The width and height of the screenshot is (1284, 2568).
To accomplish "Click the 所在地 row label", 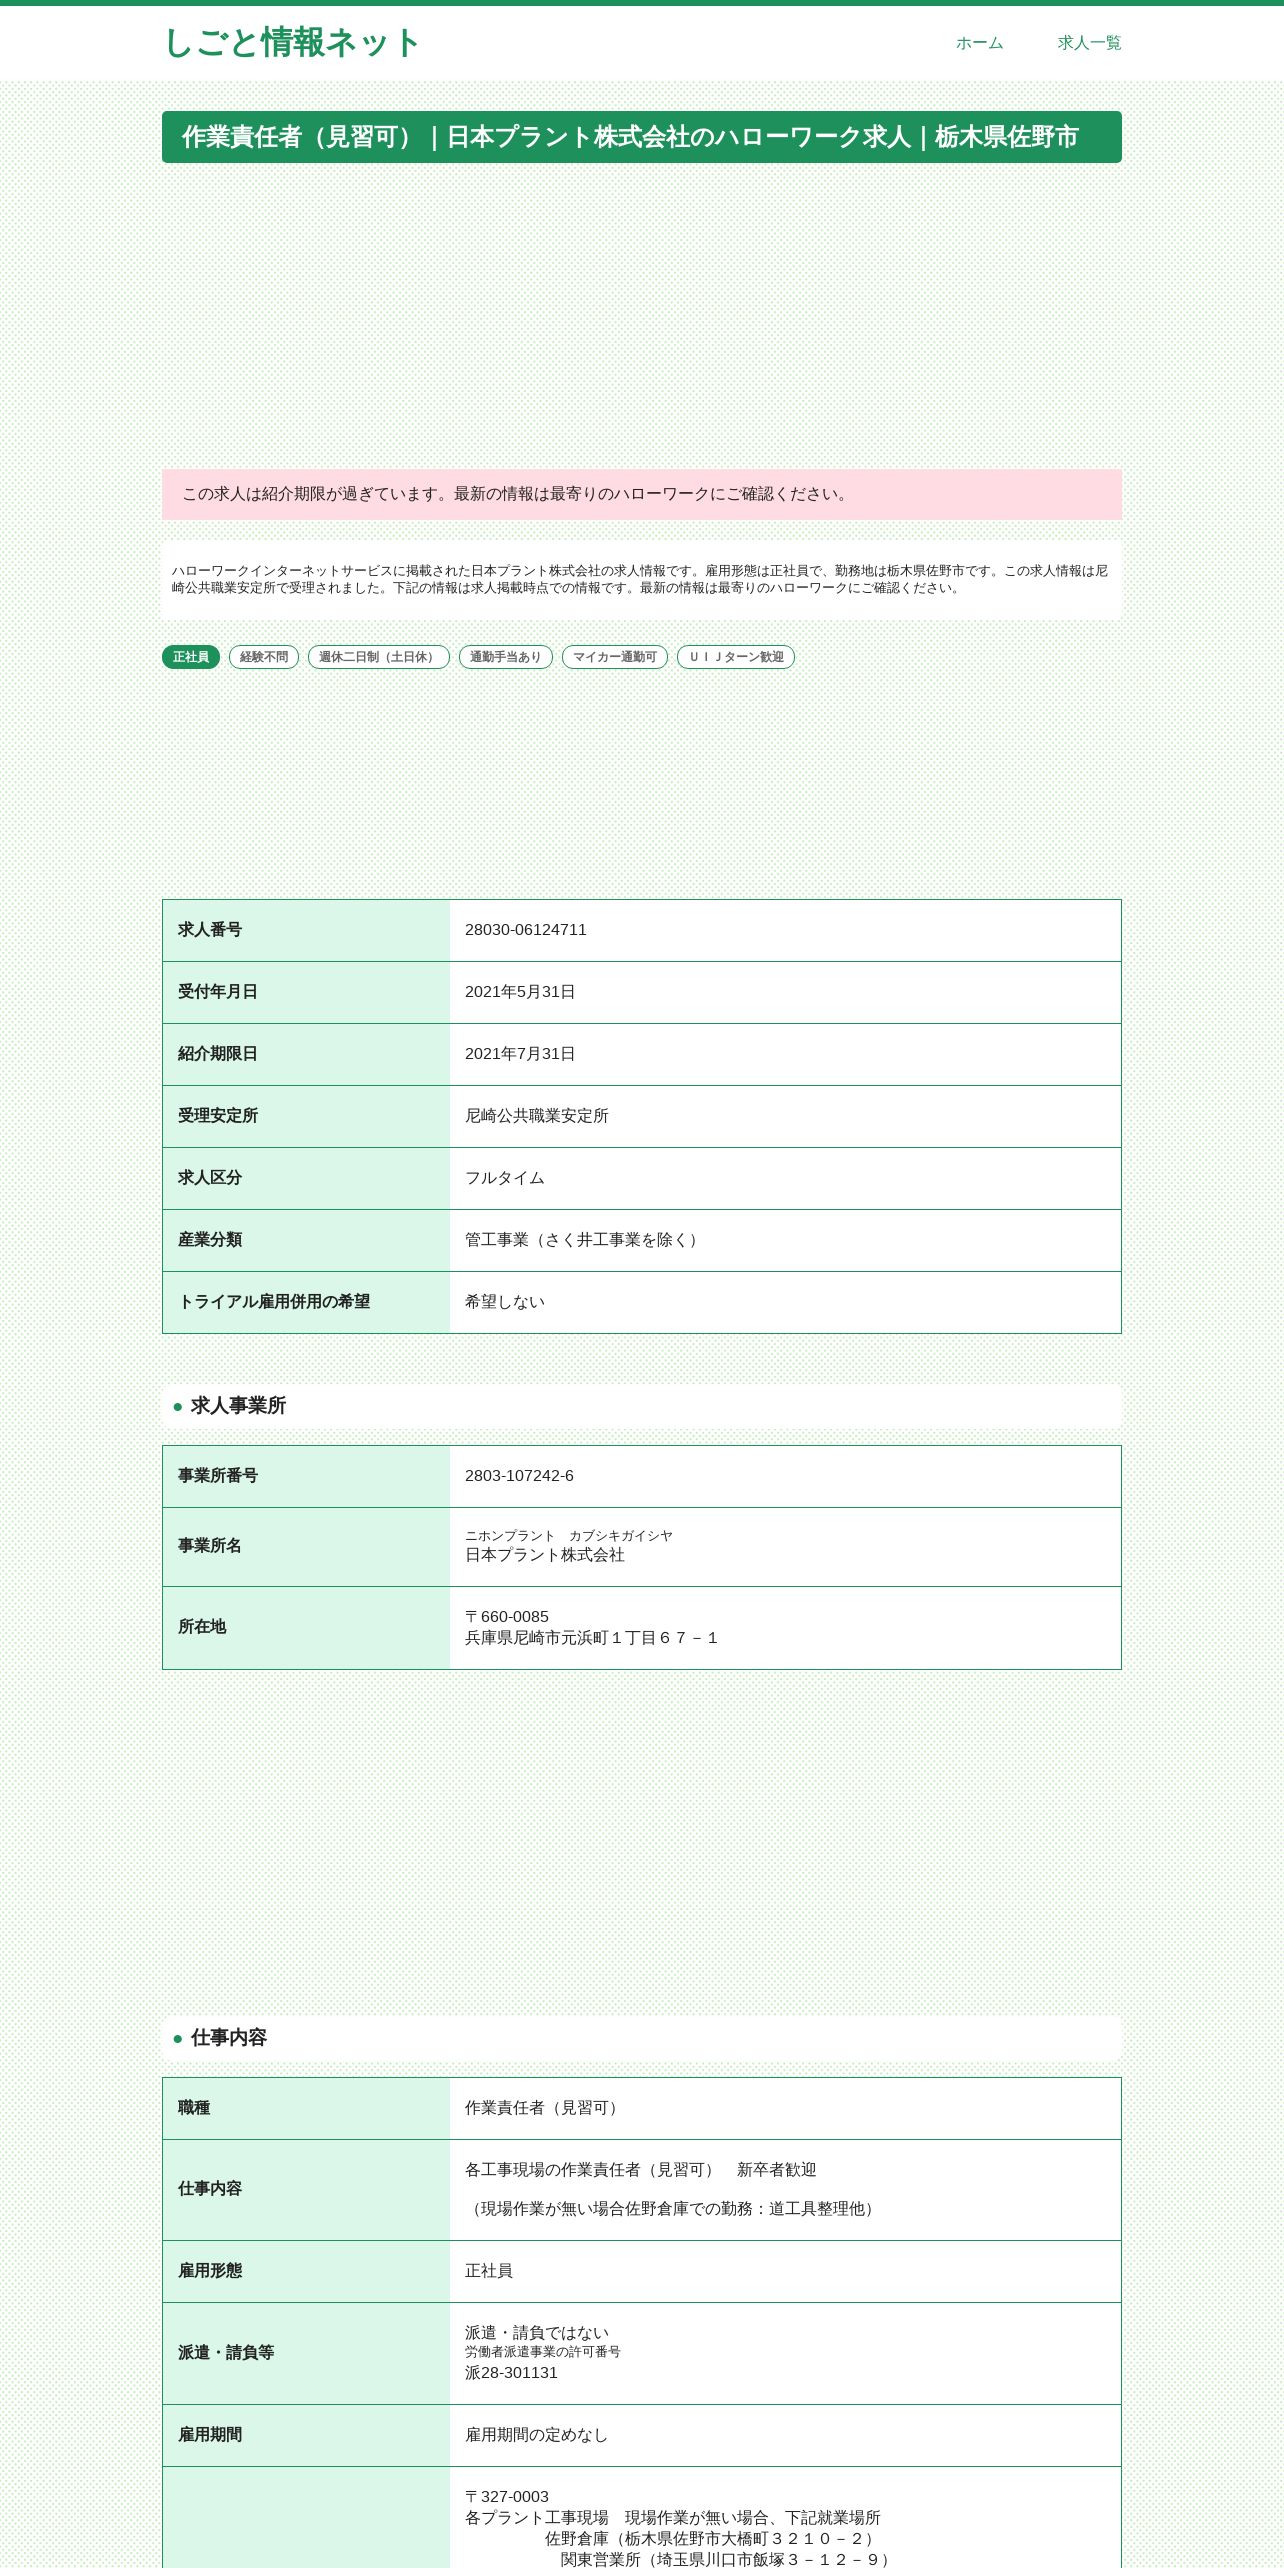I will 202,1627.
